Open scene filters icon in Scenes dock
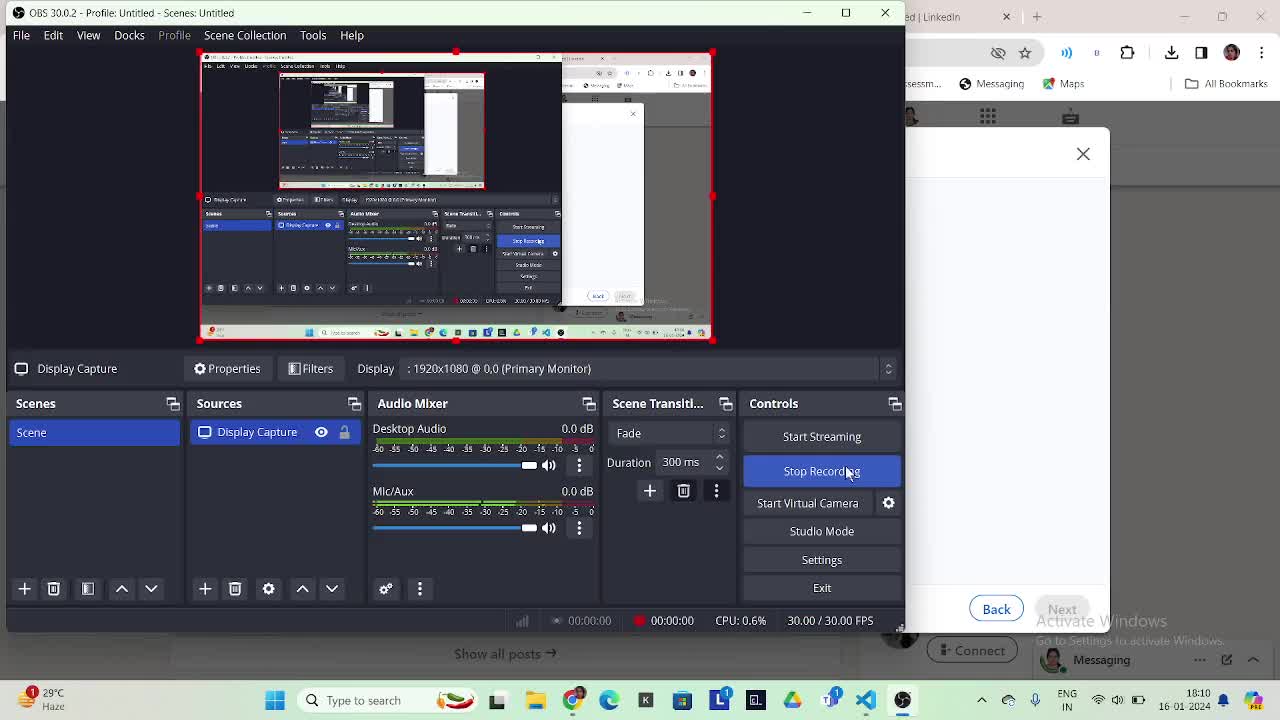The height and width of the screenshot is (720, 1280). 88,589
